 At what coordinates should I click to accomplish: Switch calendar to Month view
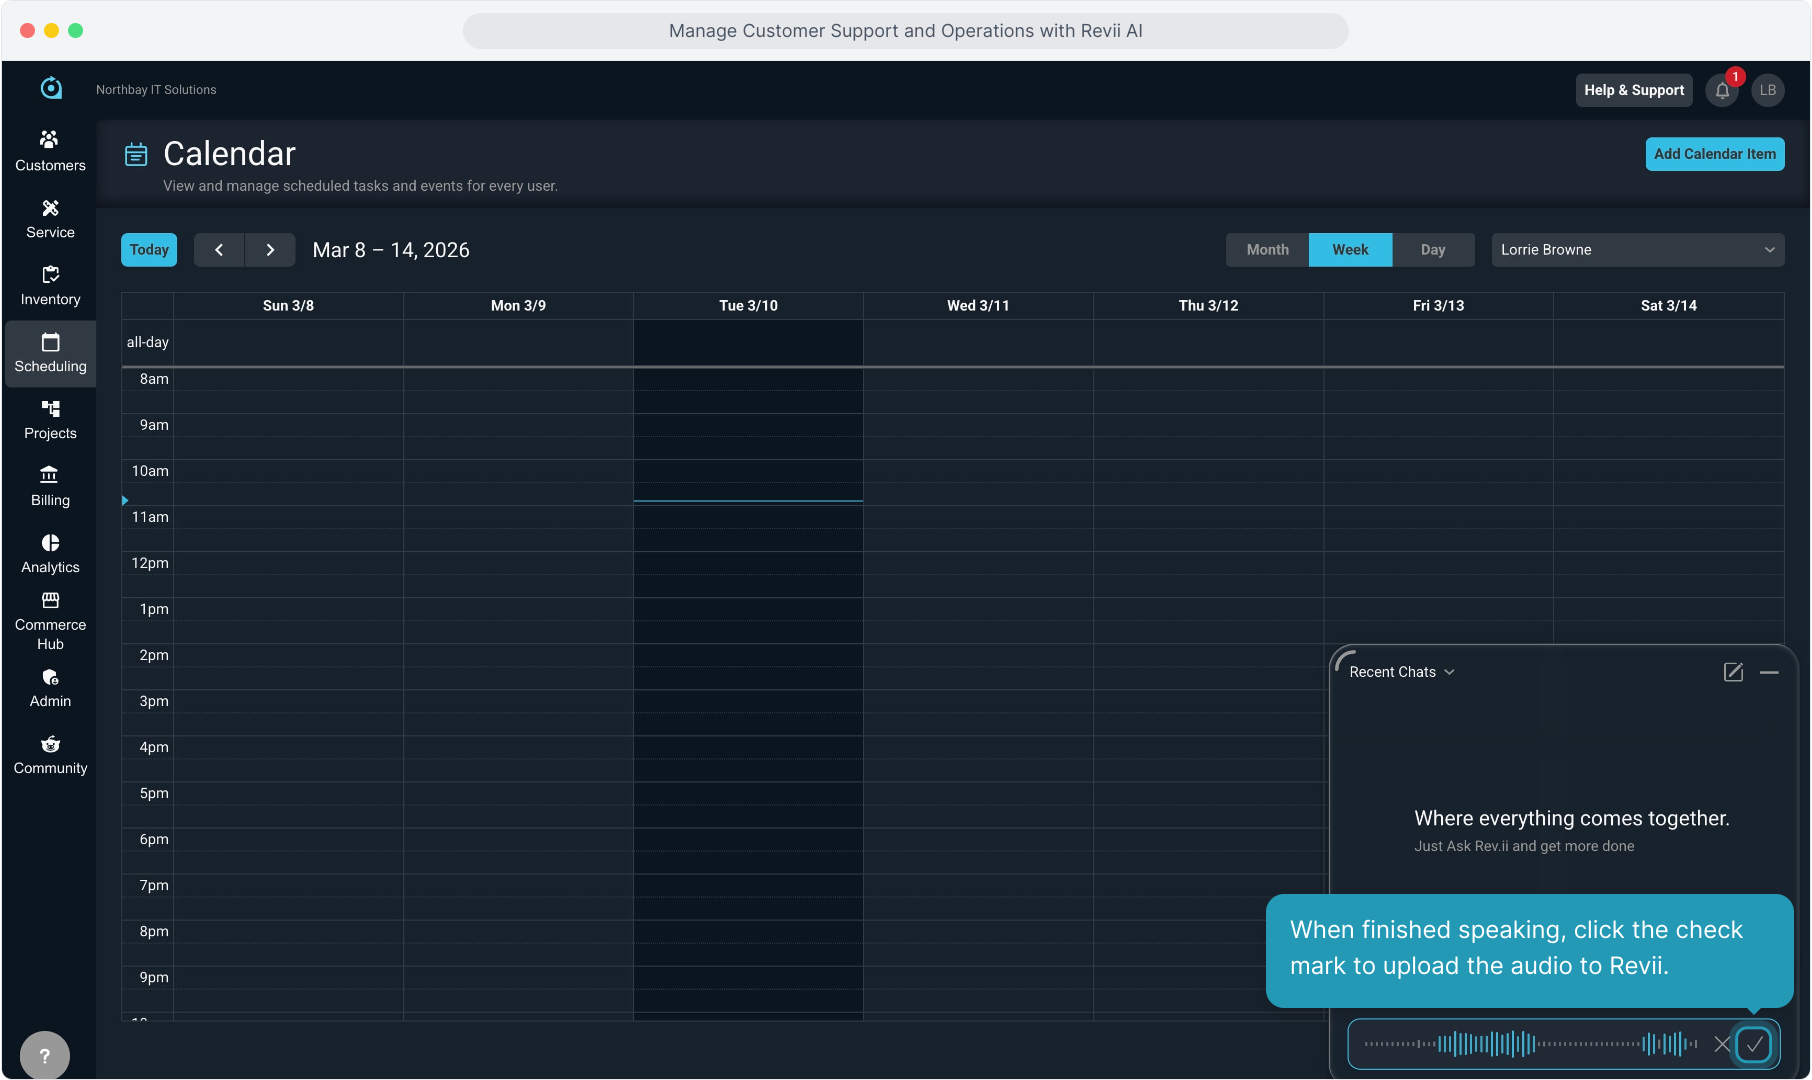(x=1267, y=250)
